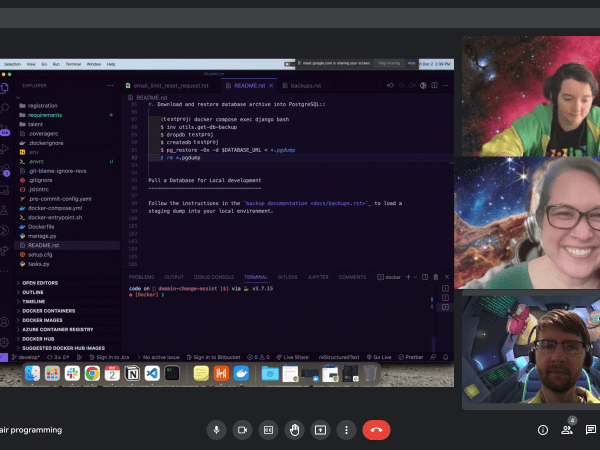Open the meeting chat panel
Image resolution: width=600 pixels, height=450 pixels.
[x=591, y=430]
